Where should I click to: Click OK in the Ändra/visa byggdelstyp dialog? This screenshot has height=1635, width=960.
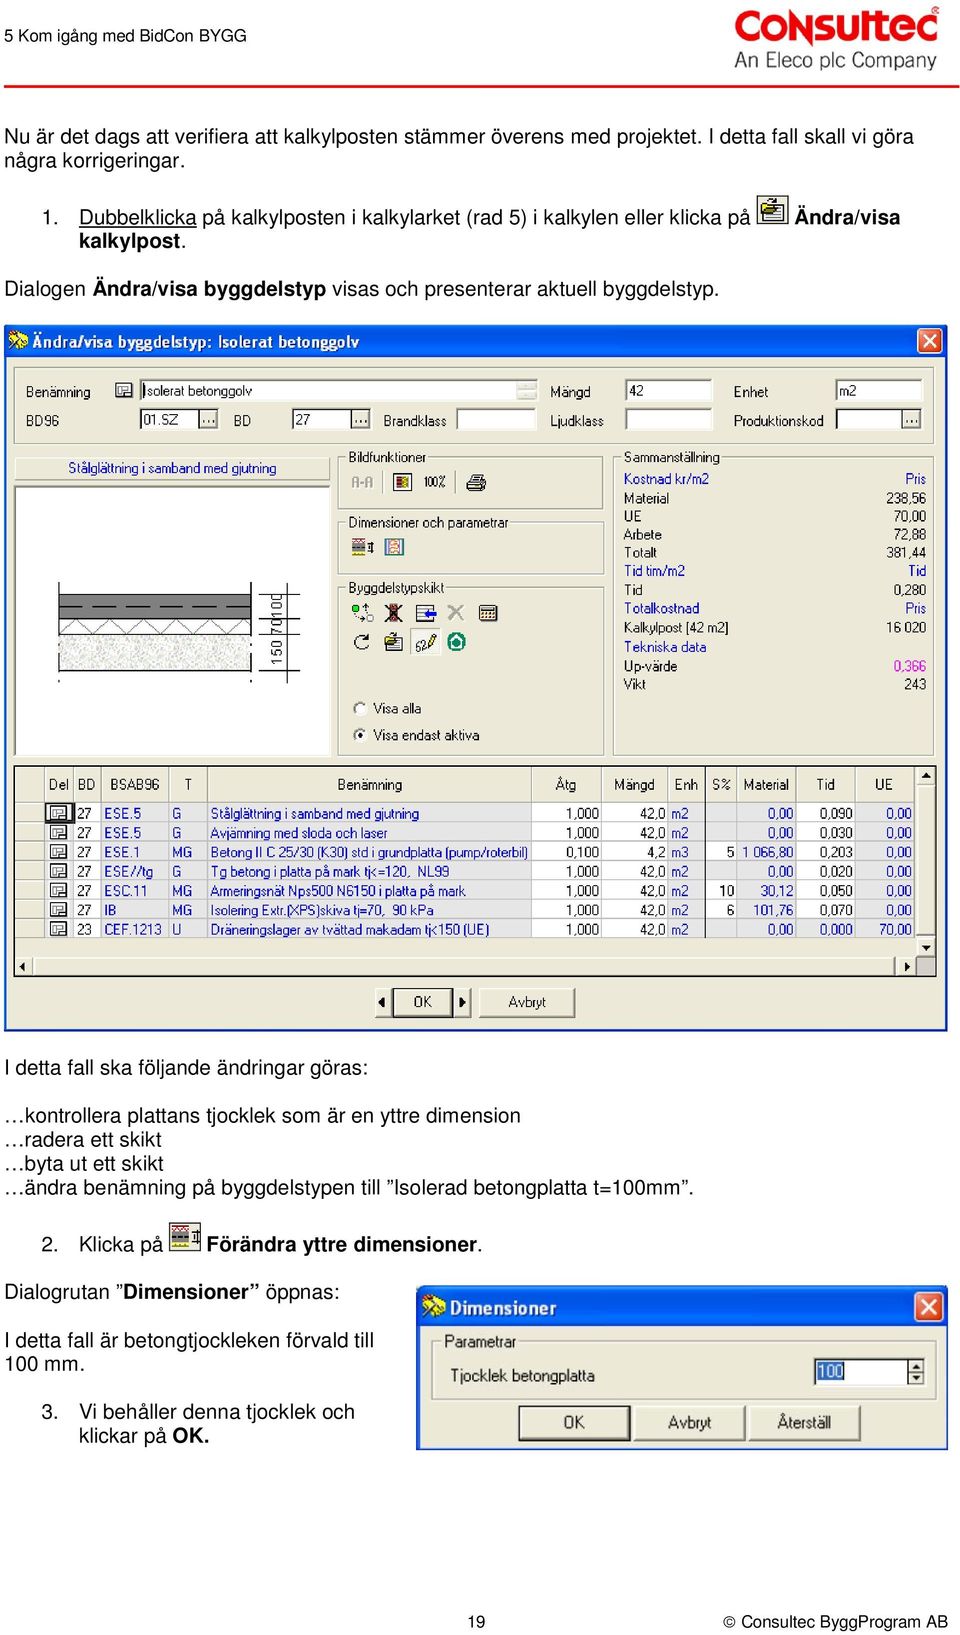(422, 1002)
